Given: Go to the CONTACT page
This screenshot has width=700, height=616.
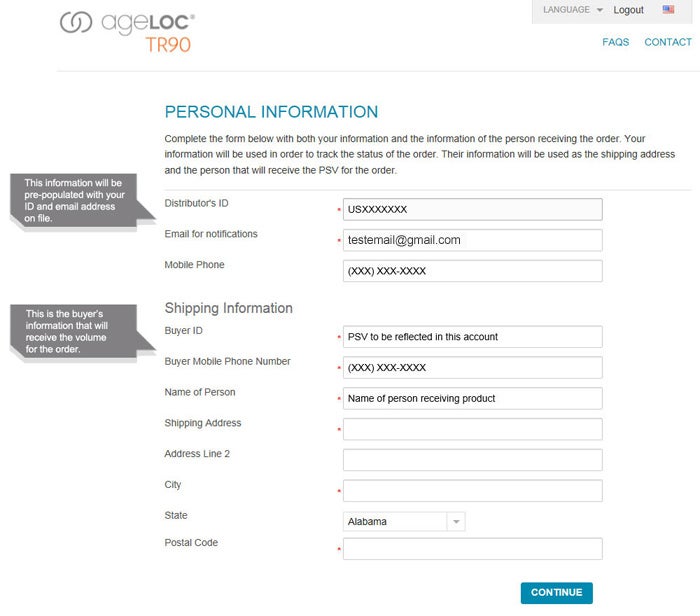Looking at the screenshot, I should (x=668, y=42).
